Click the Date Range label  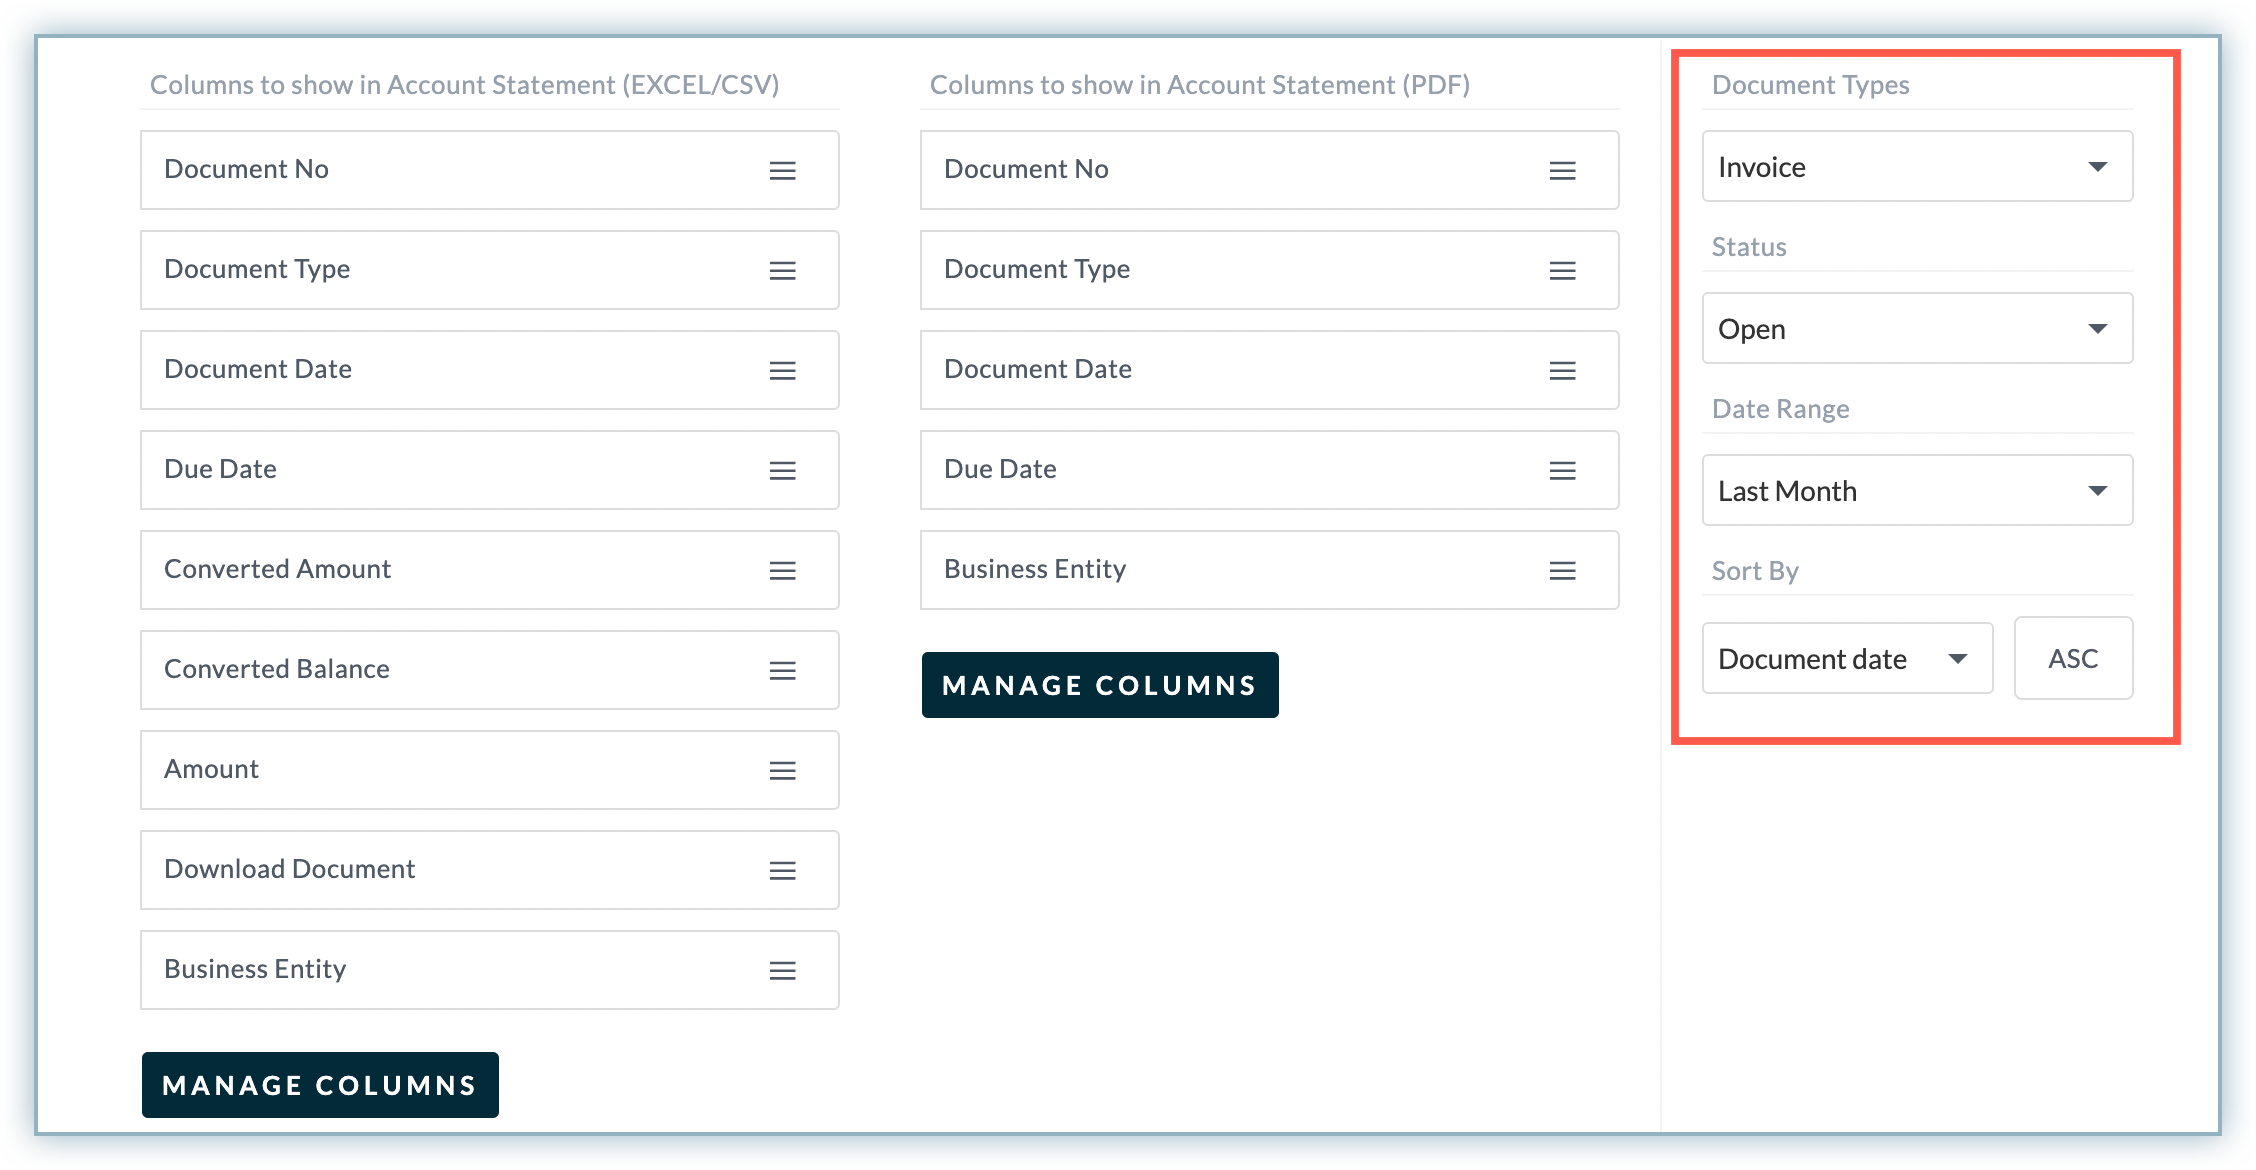1780,409
